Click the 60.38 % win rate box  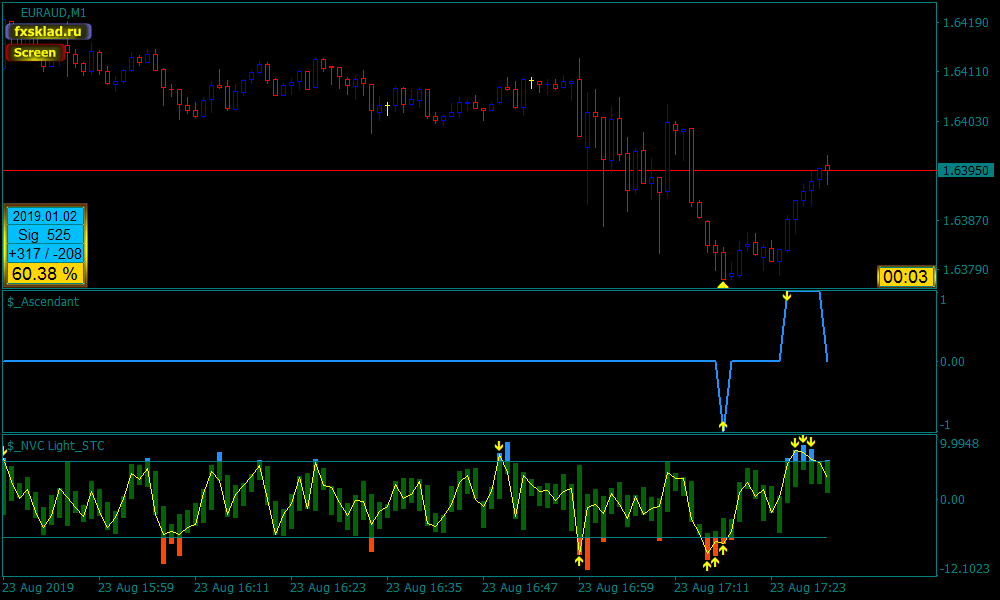pyautogui.click(x=46, y=273)
